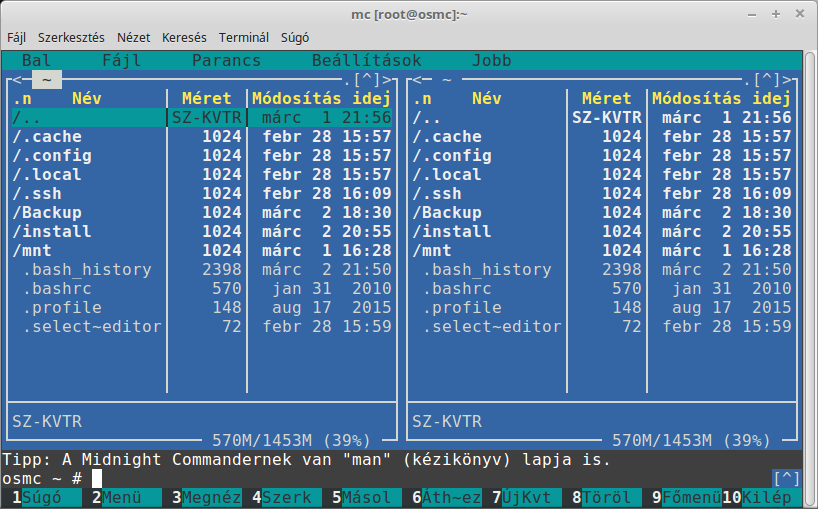Click left panel path tilde label
The height and width of the screenshot is (509, 818).
(x=47, y=80)
